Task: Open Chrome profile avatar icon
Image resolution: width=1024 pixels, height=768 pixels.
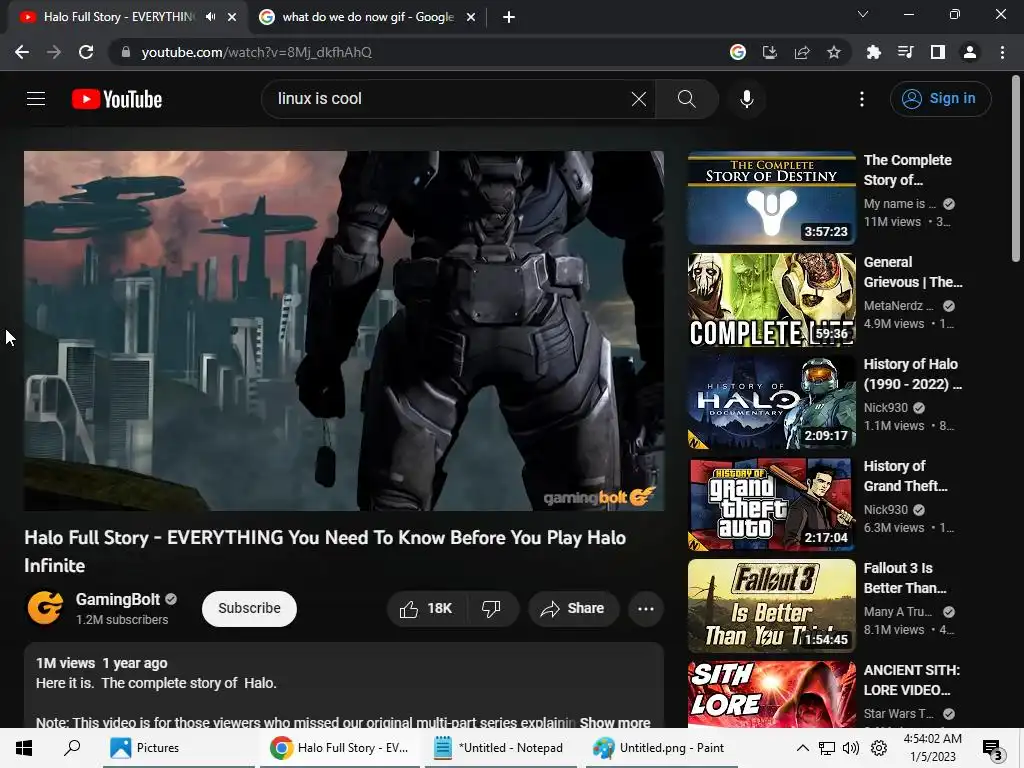Action: pyautogui.click(x=970, y=52)
